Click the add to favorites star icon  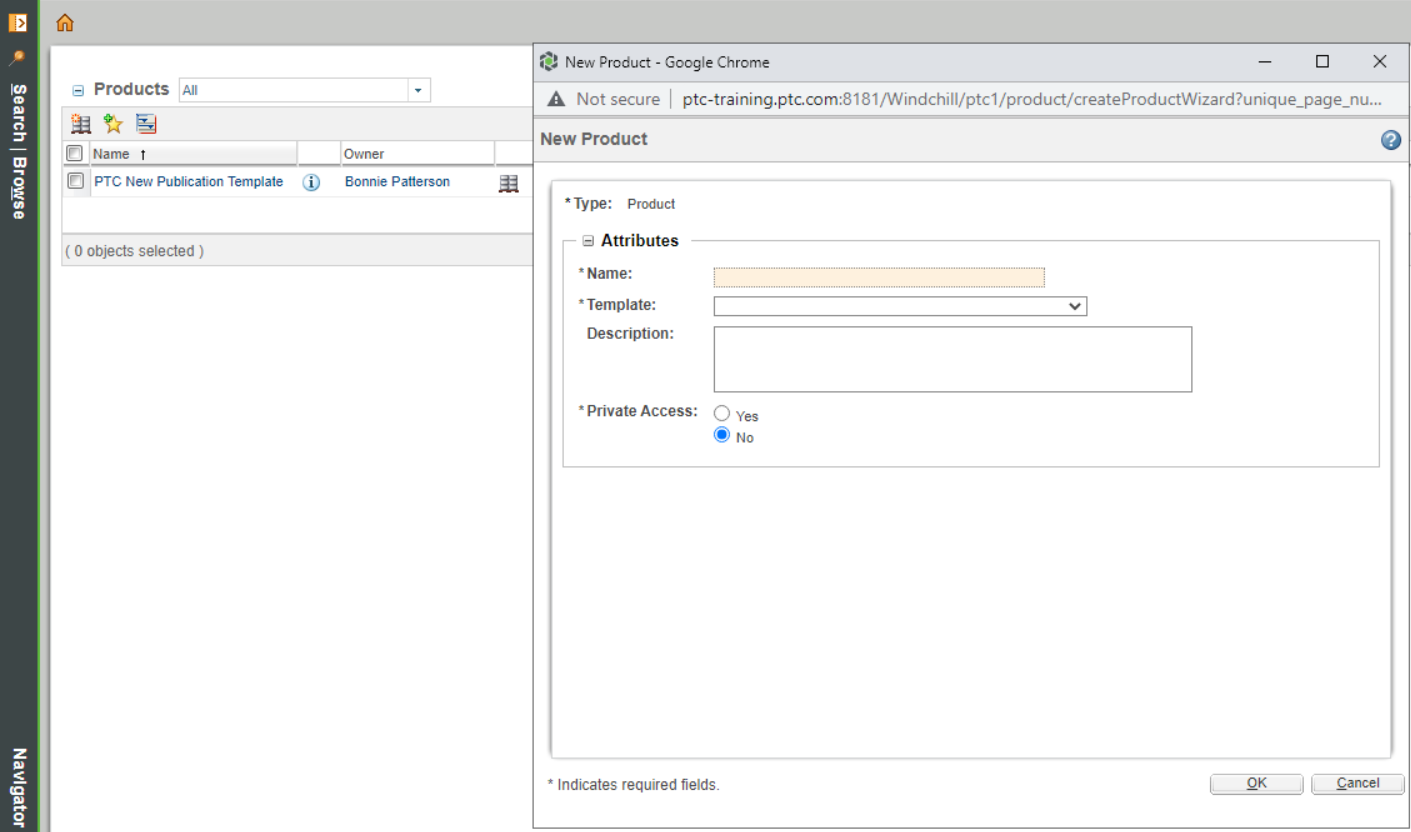click(x=112, y=123)
